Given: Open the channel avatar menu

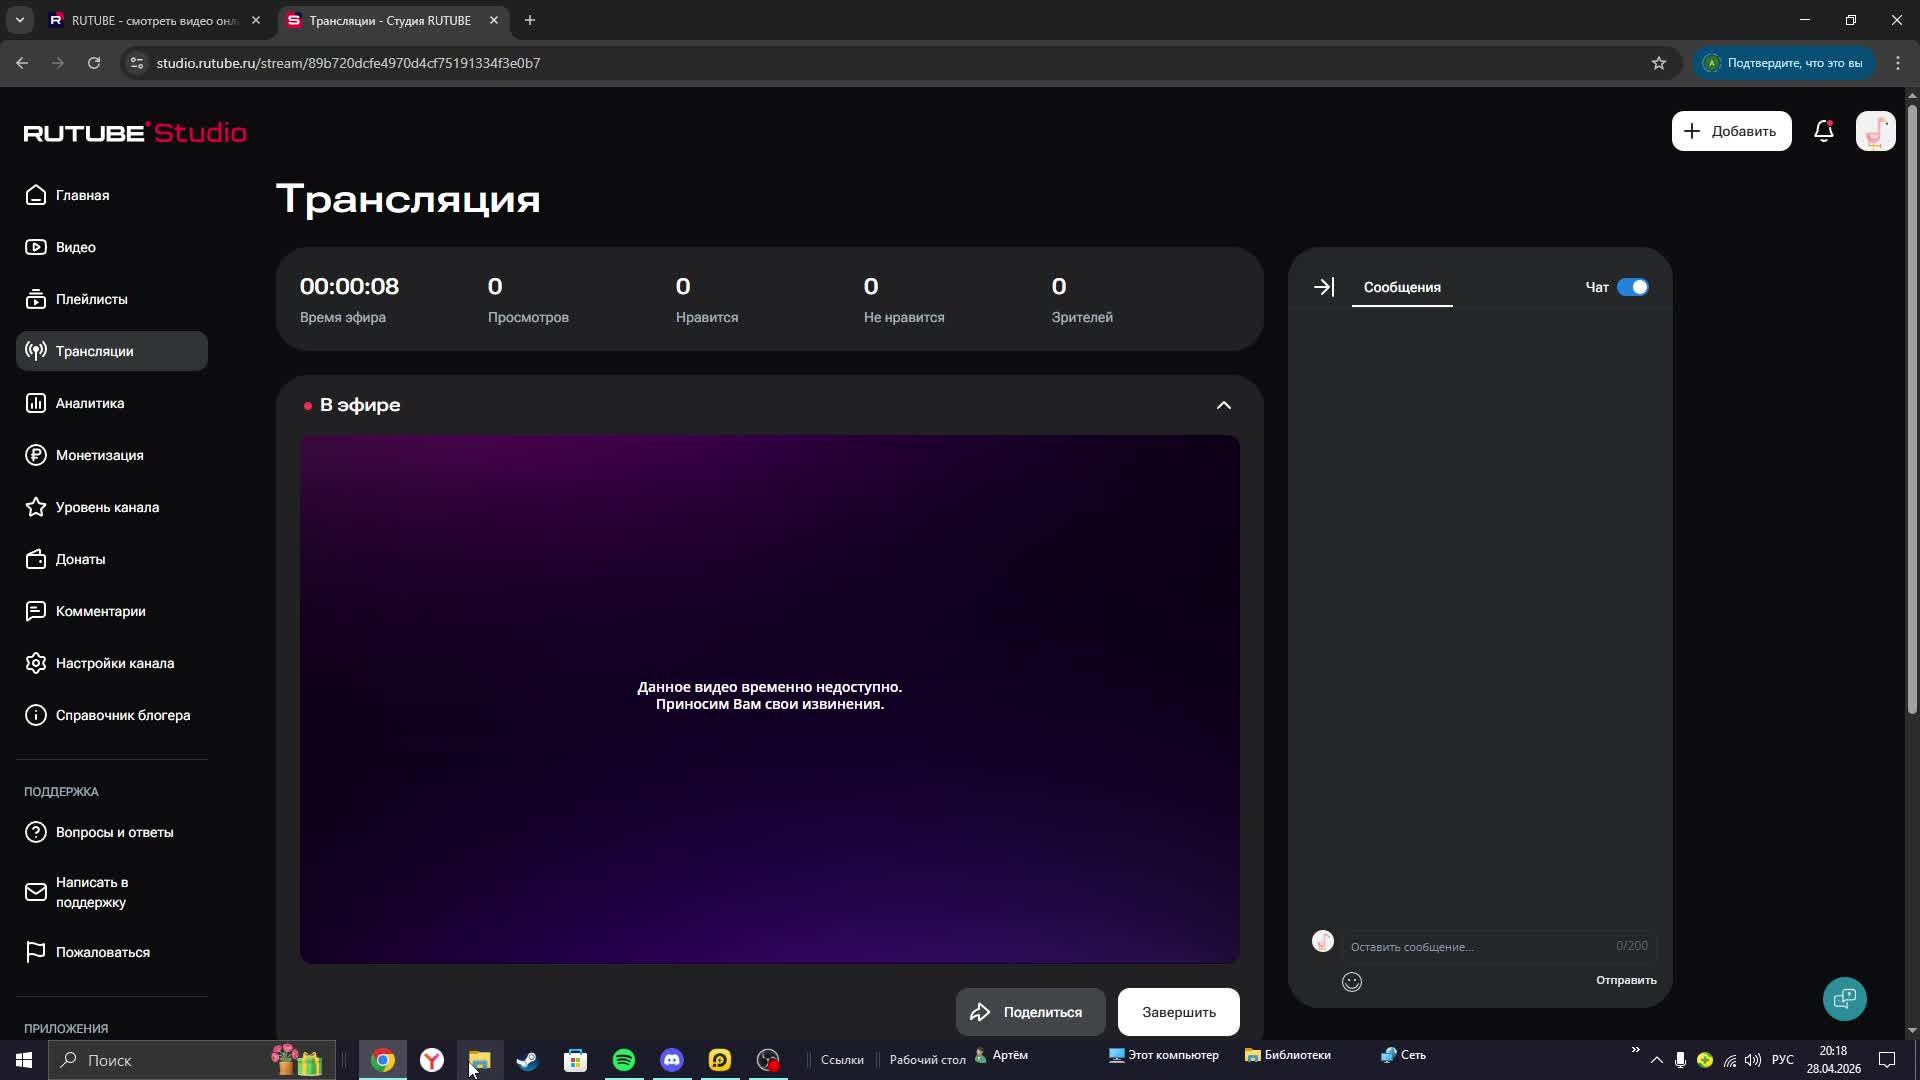Looking at the screenshot, I should pyautogui.click(x=1875, y=131).
